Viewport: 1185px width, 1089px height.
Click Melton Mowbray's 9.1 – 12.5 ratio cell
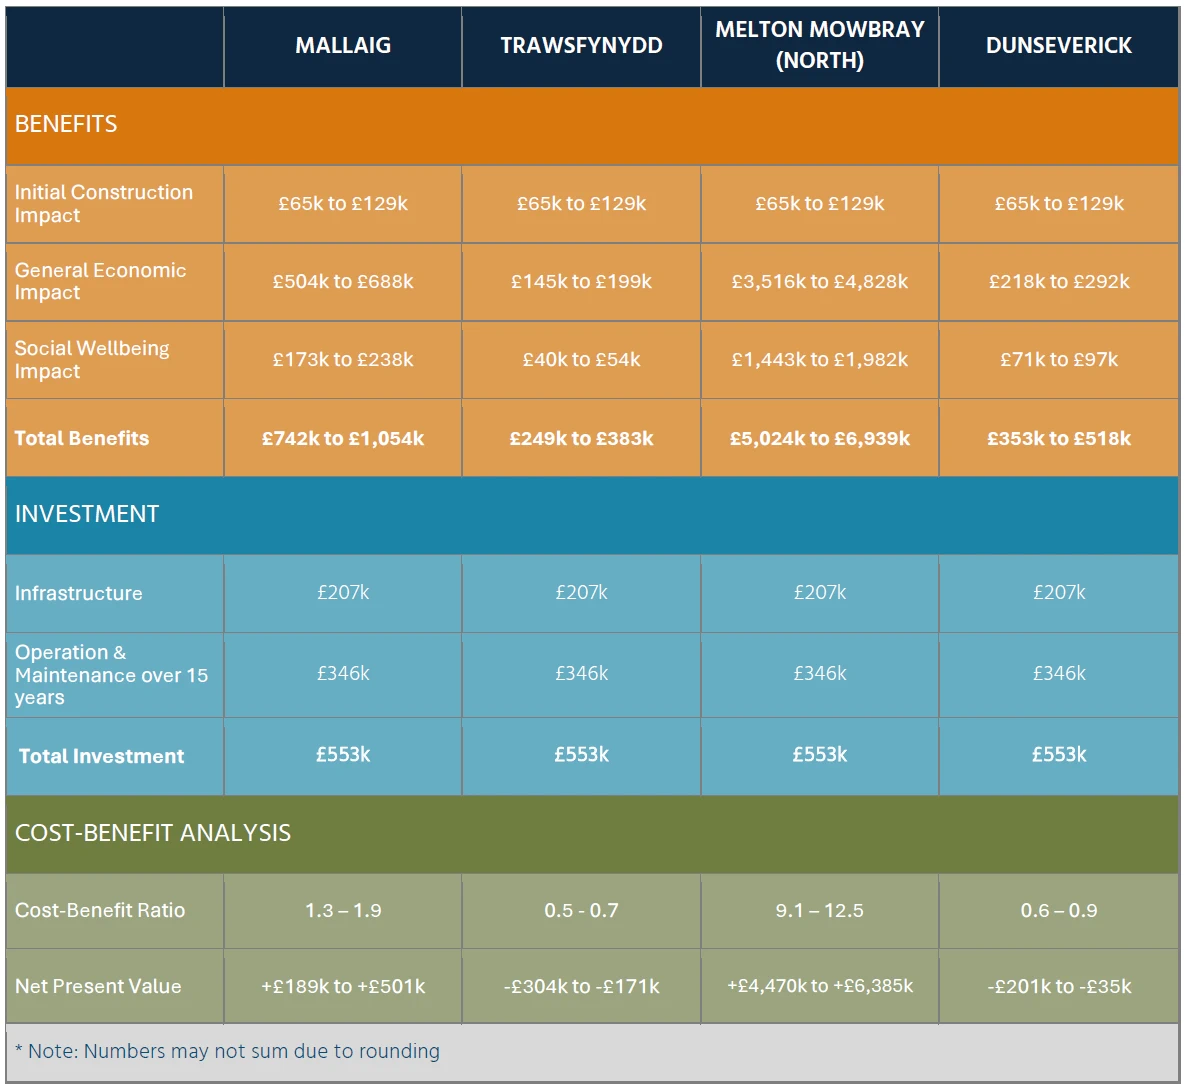click(818, 911)
